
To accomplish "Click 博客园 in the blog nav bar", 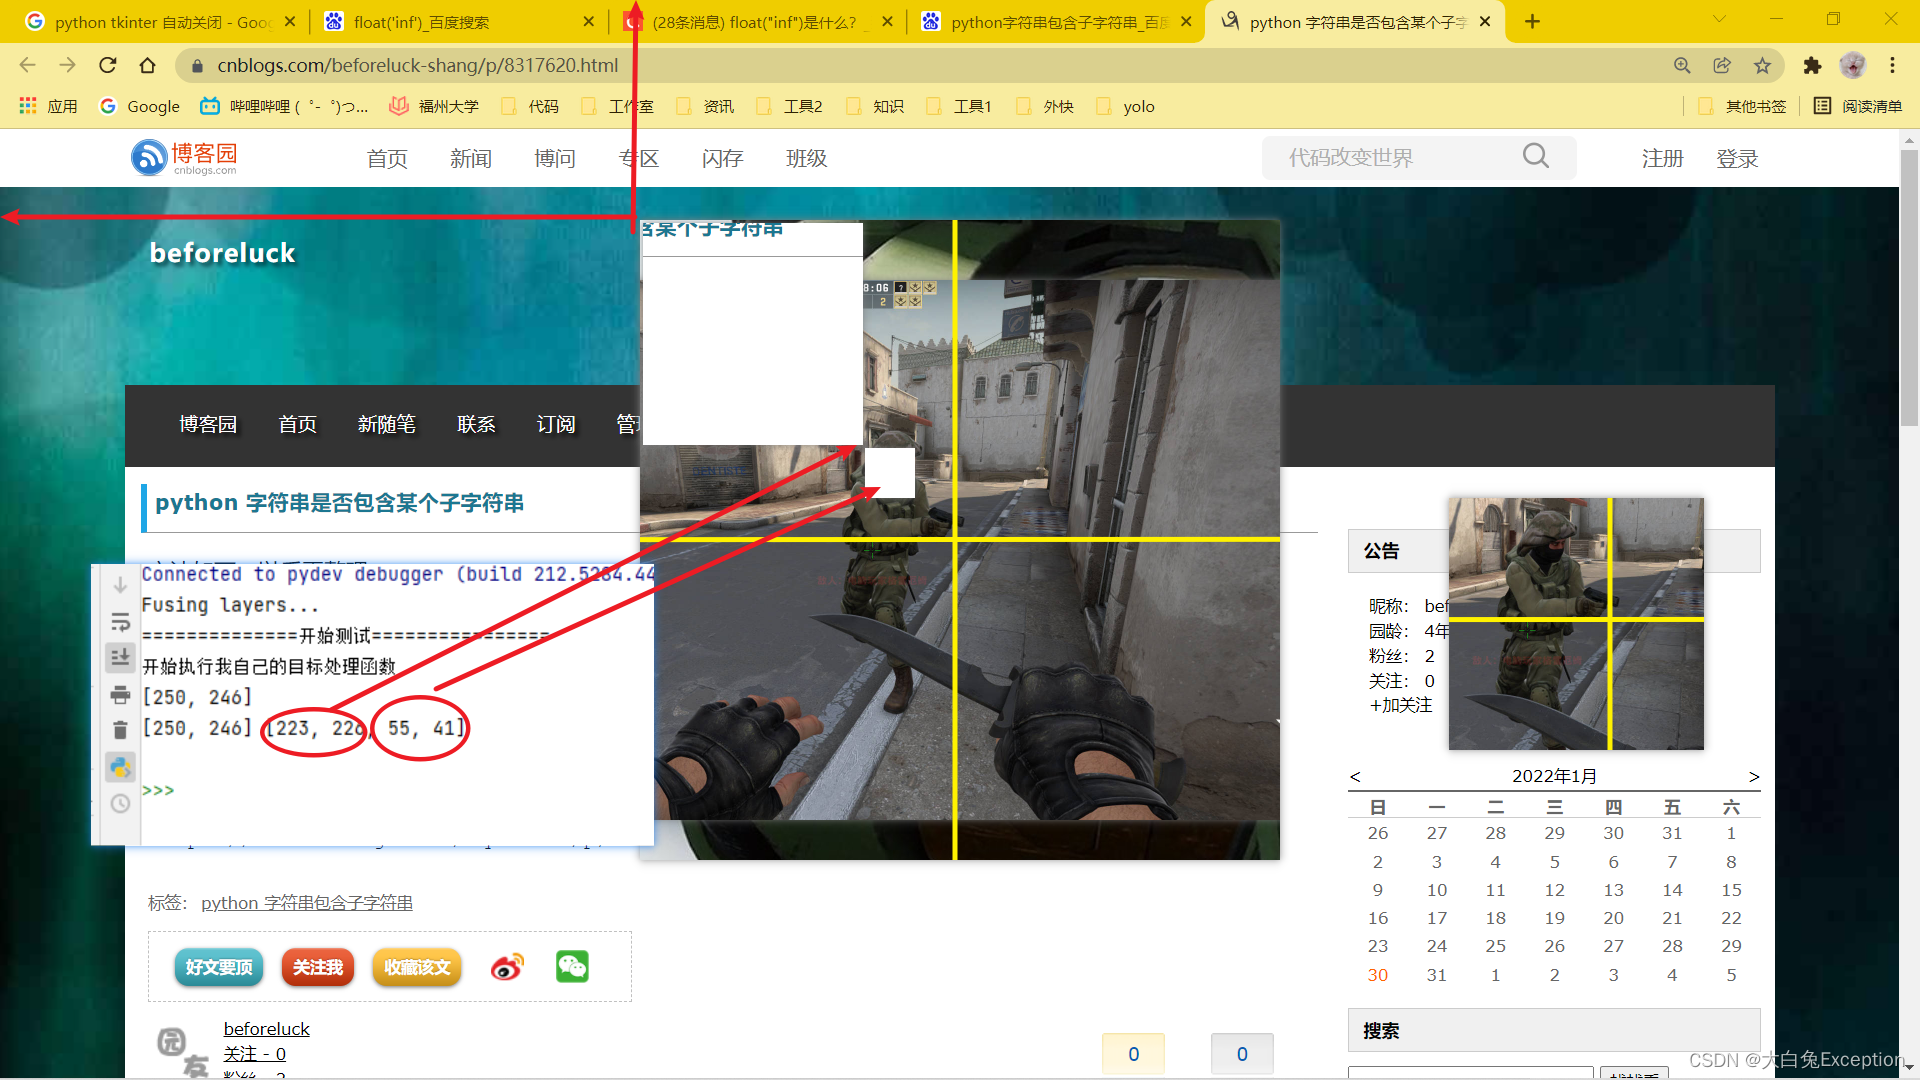I will click(208, 424).
